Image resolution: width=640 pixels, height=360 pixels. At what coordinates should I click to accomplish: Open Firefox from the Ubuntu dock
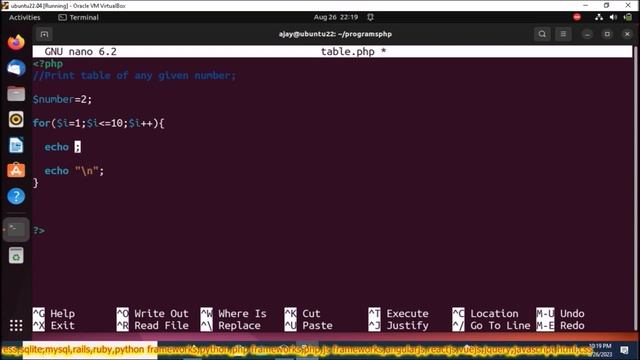(x=16, y=42)
